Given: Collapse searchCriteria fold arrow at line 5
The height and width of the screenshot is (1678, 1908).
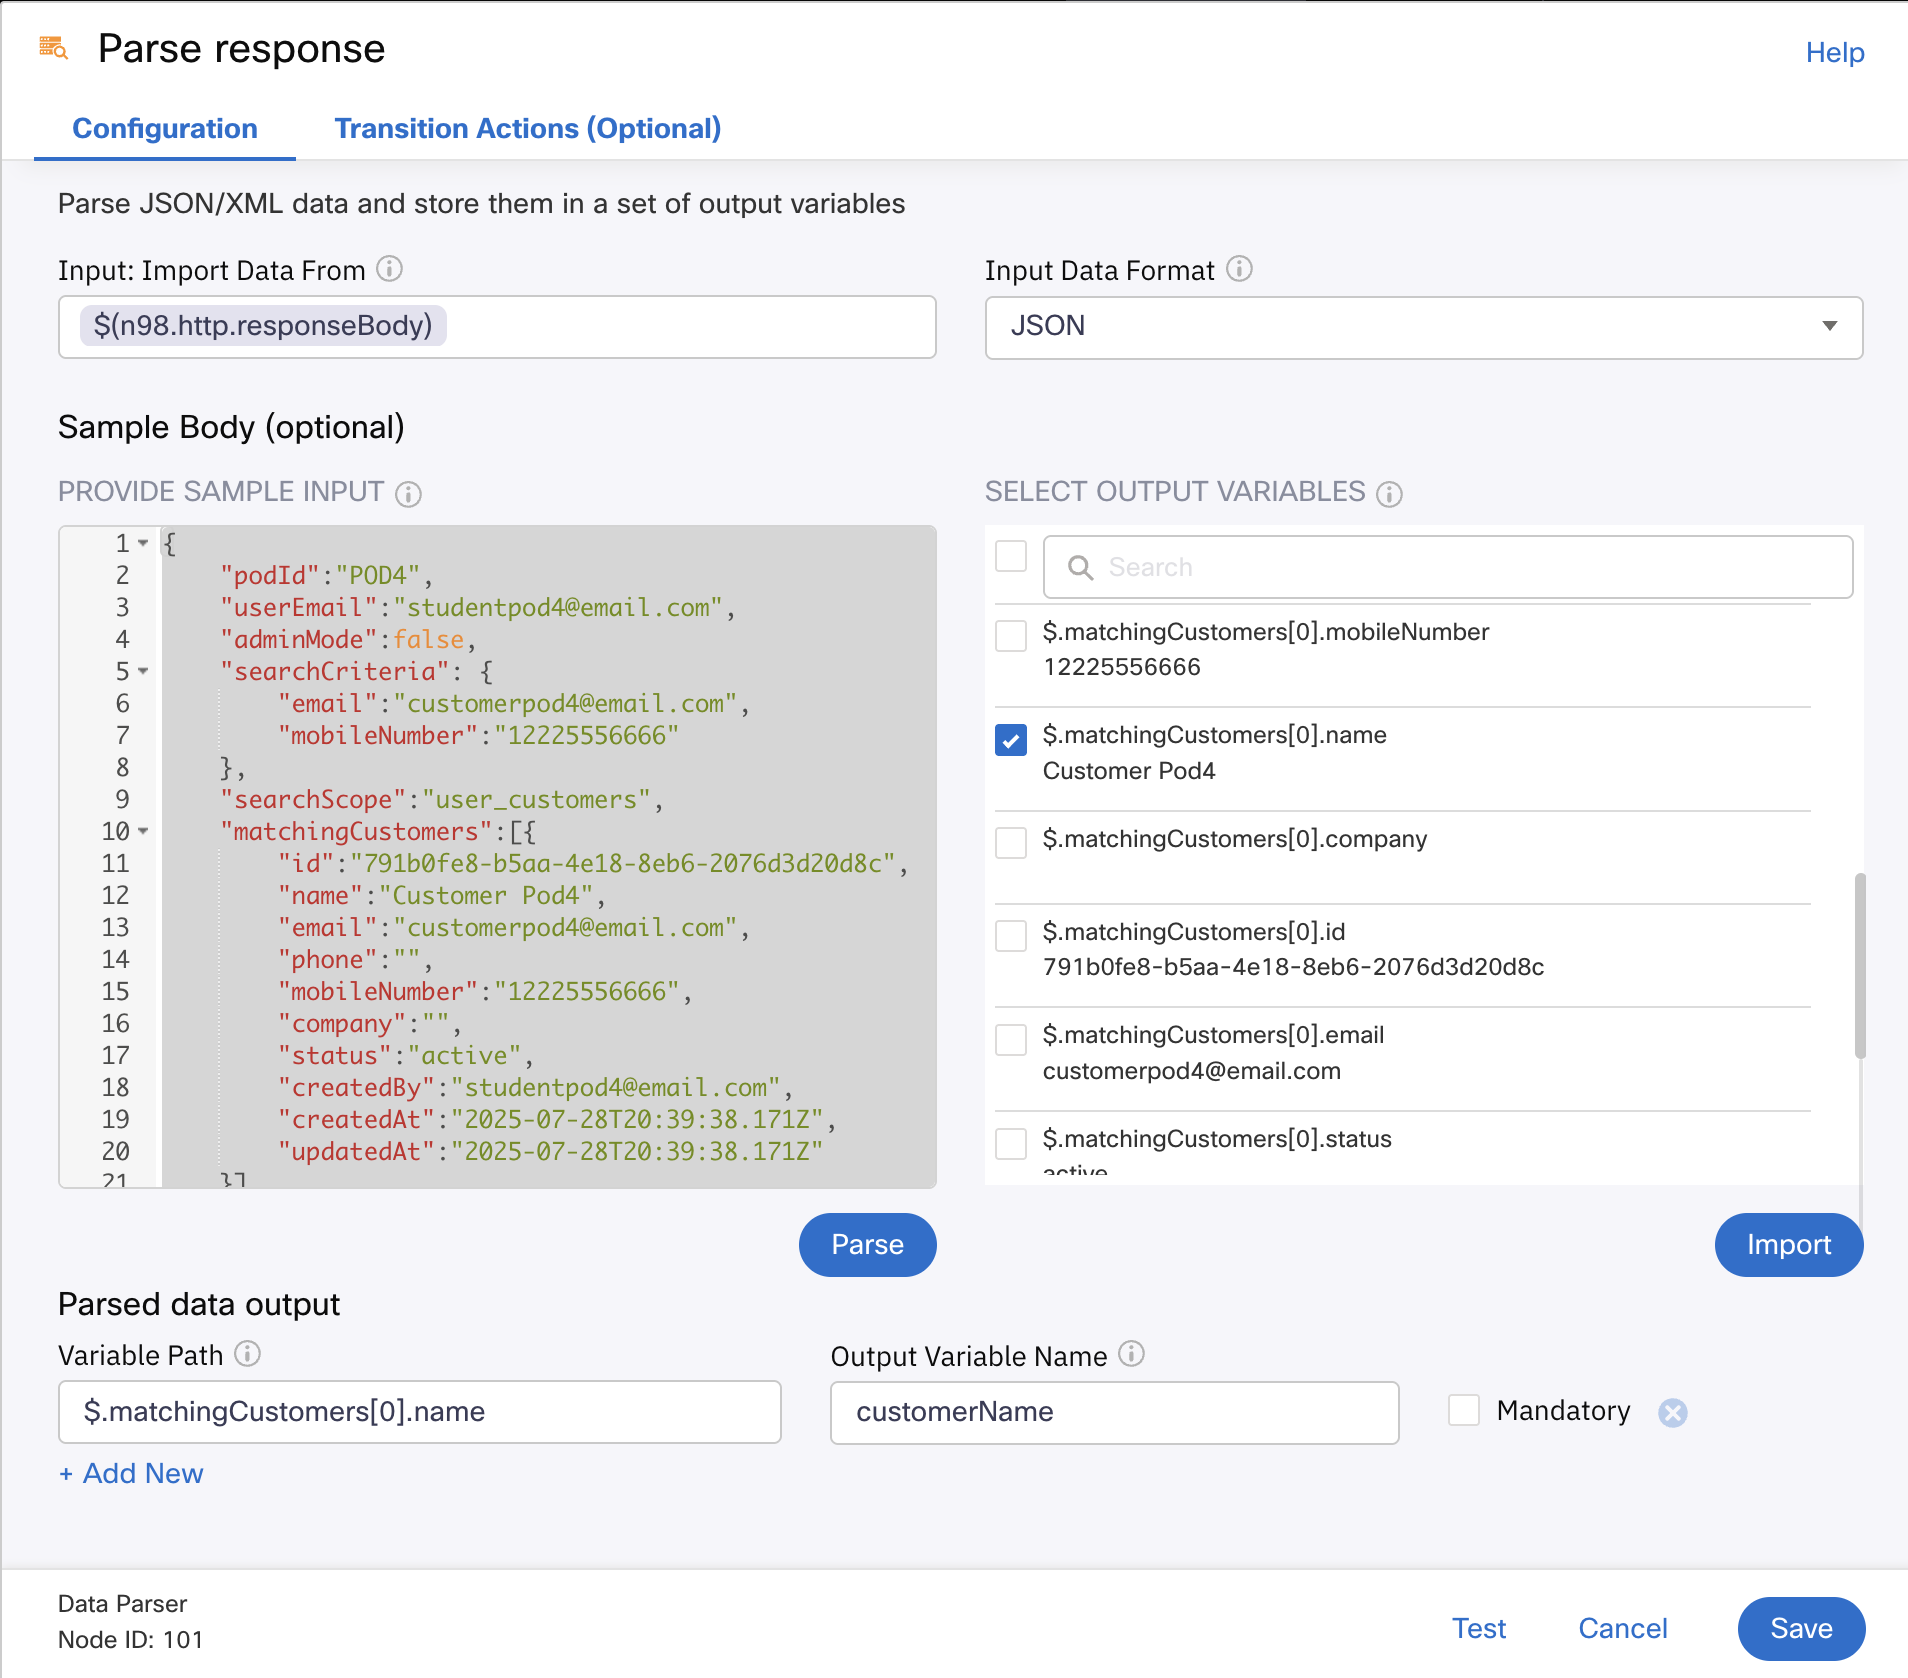Looking at the screenshot, I should click(143, 671).
